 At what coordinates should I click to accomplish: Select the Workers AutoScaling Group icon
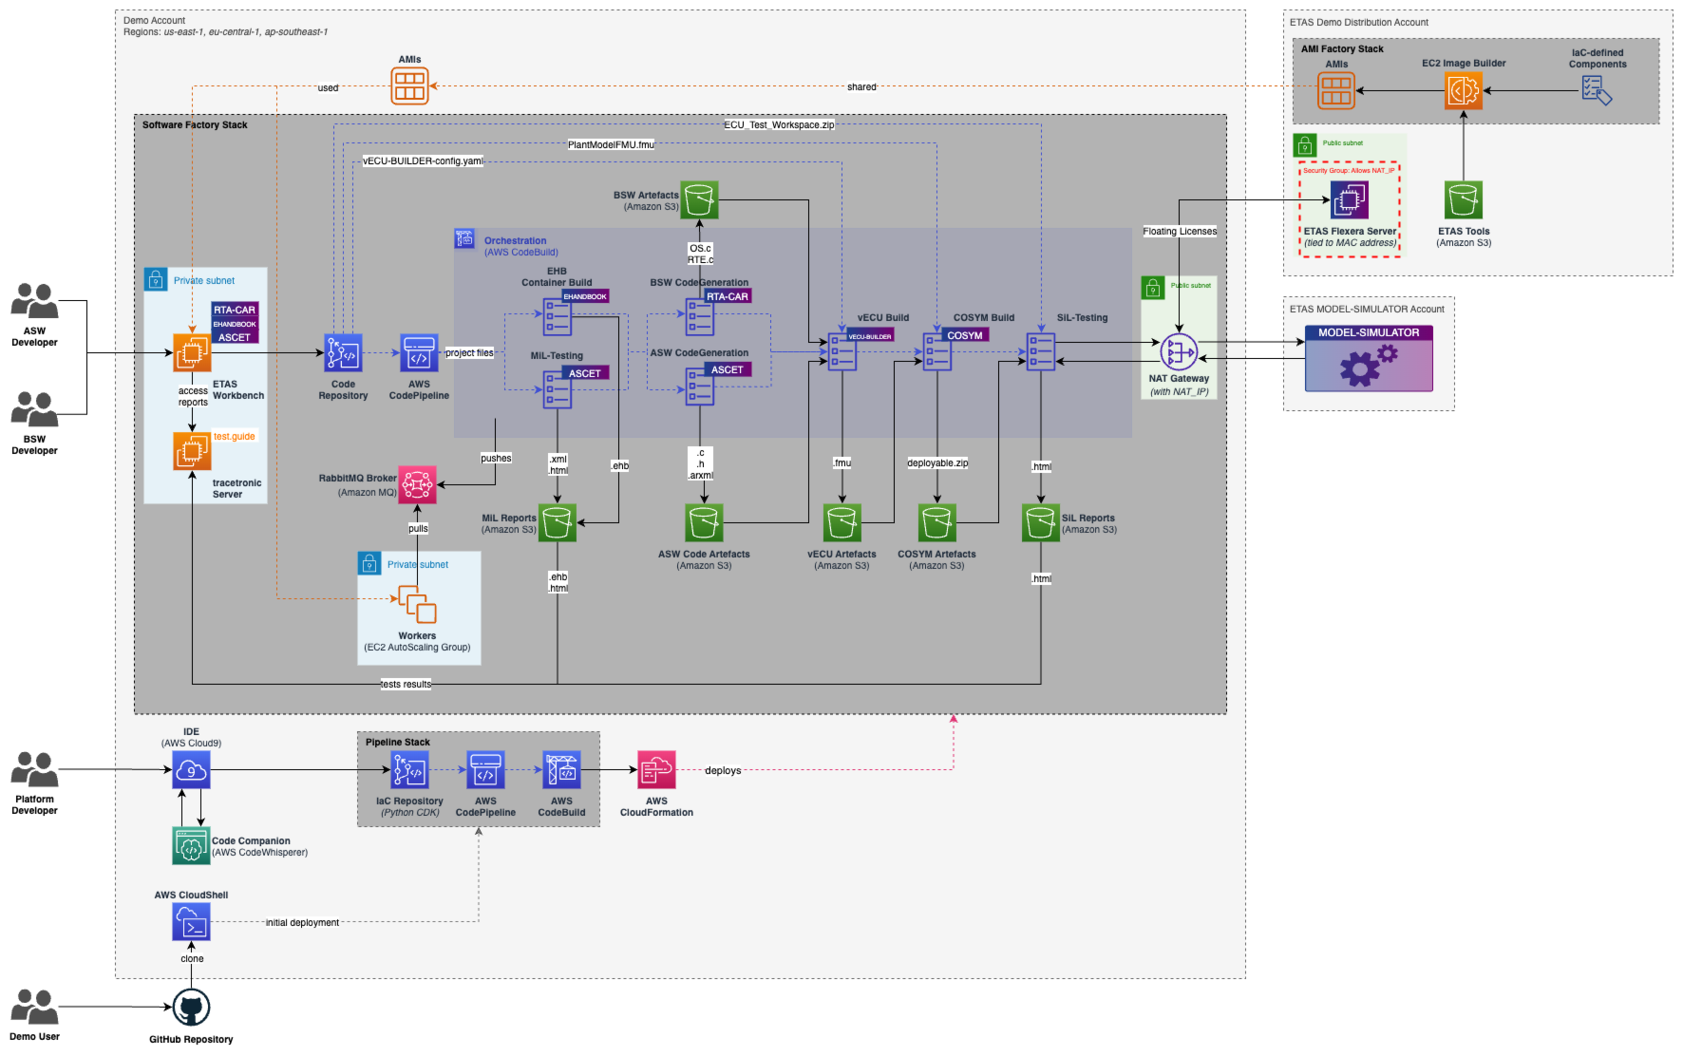tap(417, 607)
